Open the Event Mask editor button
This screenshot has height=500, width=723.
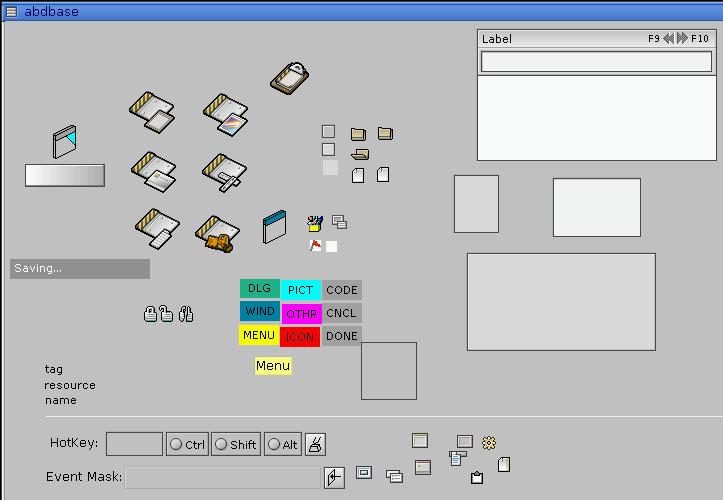pos(335,477)
